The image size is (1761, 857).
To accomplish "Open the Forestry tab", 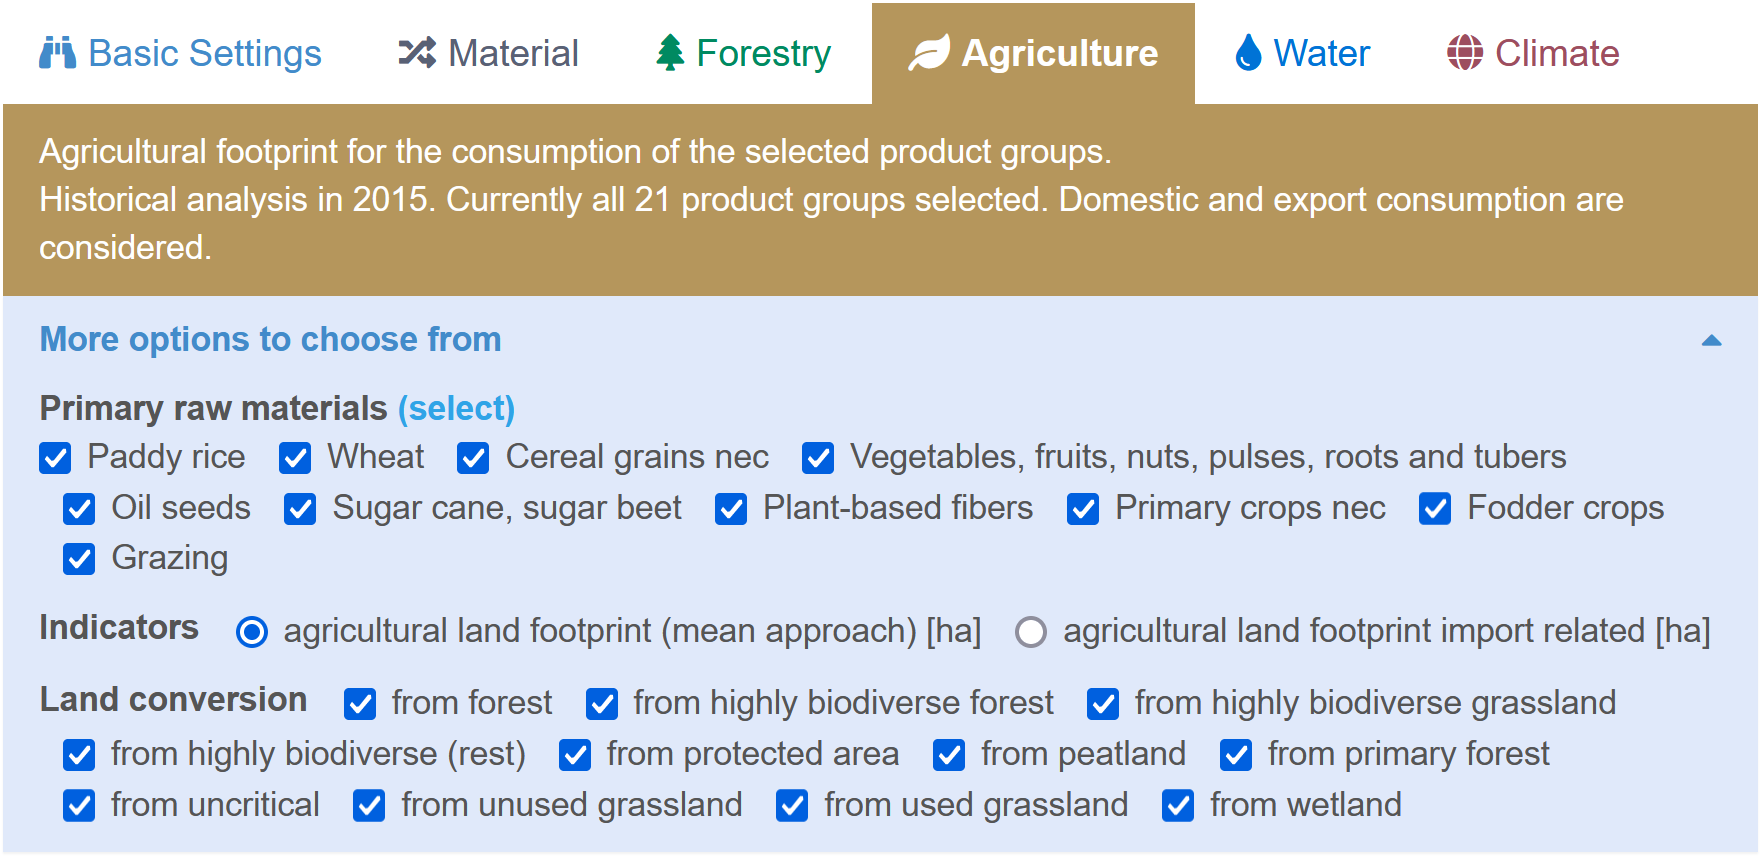I will click(x=743, y=53).
